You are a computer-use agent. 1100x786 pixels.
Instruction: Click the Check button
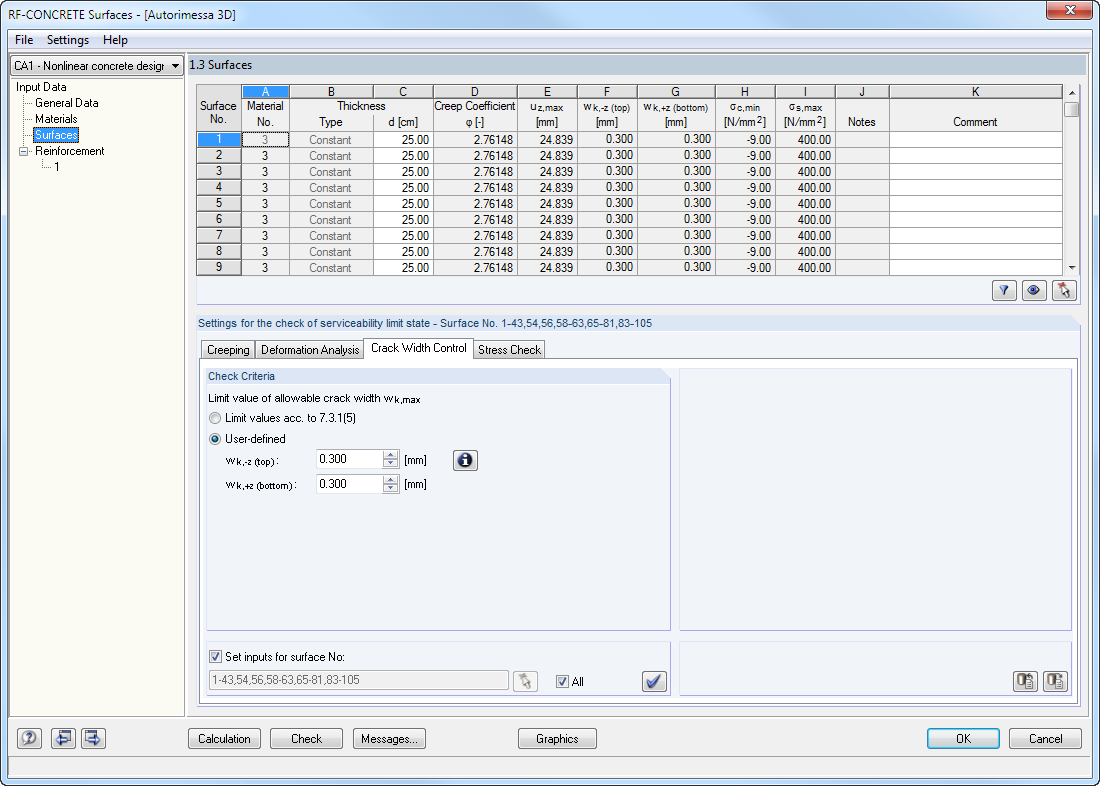tap(307, 738)
